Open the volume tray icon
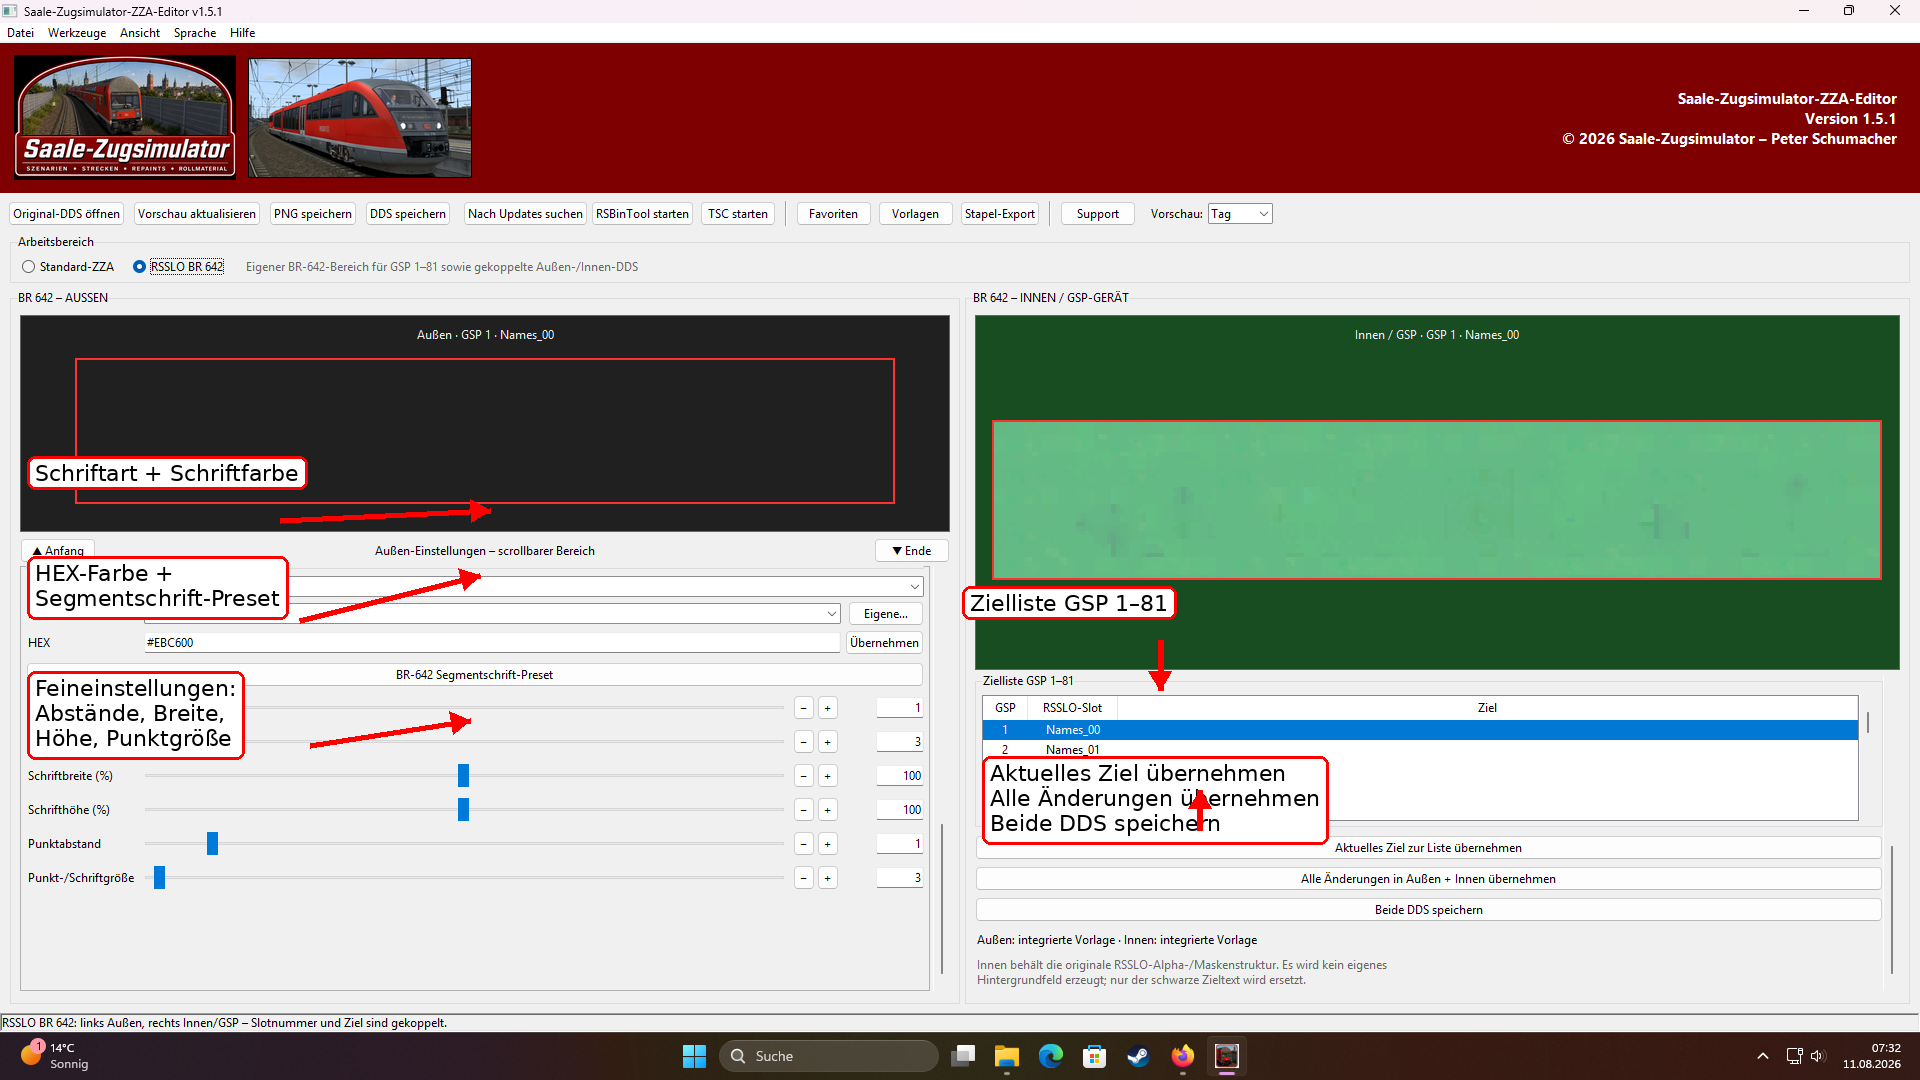The height and width of the screenshot is (1080, 1920). pyautogui.click(x=1818, y=1056)
